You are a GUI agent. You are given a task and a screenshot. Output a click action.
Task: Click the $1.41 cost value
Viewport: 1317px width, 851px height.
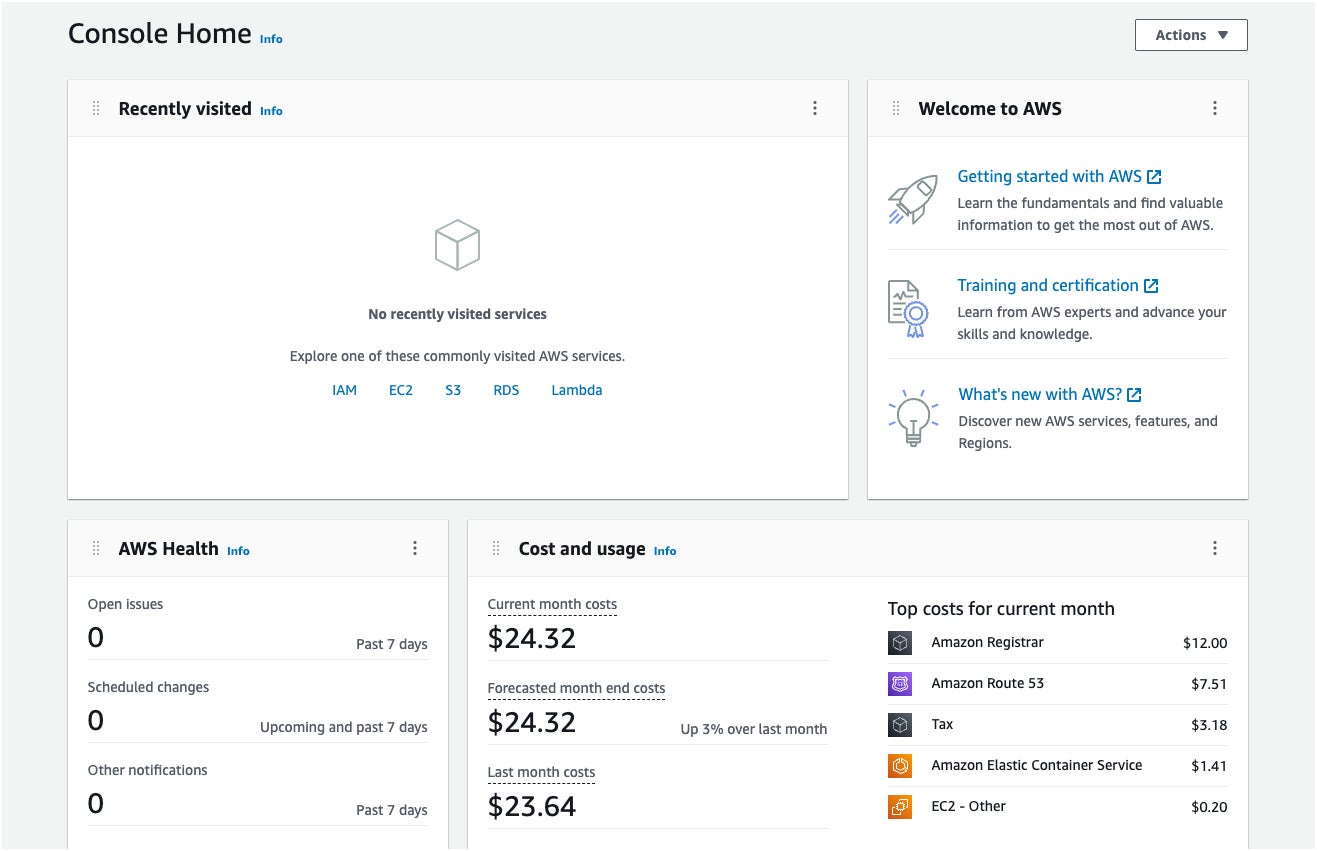[x=1209, y=766]
